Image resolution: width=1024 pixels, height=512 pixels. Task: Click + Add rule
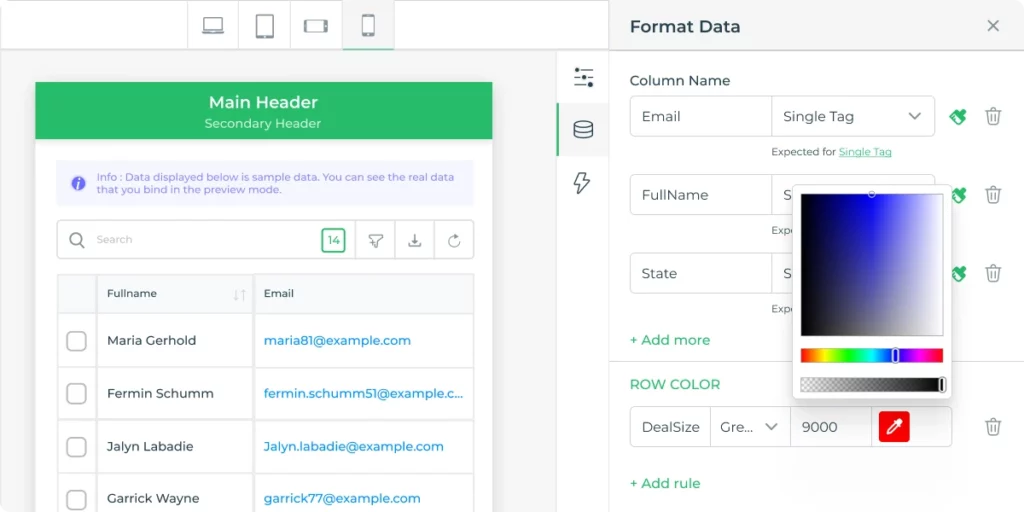[x=665, y=483]
